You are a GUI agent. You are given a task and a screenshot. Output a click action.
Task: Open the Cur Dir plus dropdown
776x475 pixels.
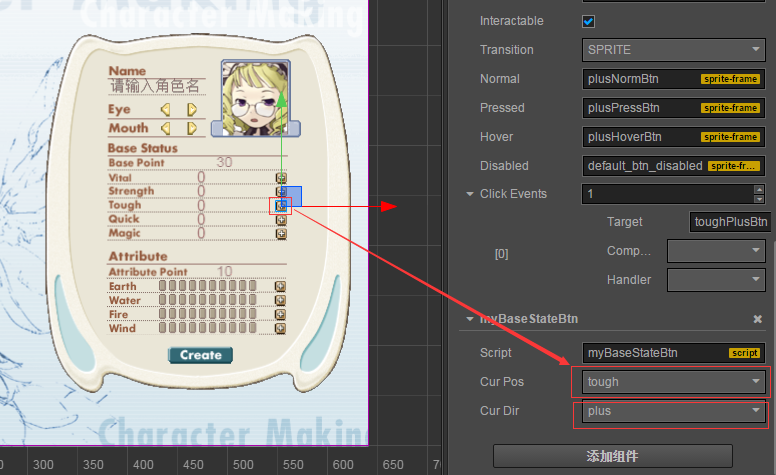pyautogui.click(x=674, y=411)
